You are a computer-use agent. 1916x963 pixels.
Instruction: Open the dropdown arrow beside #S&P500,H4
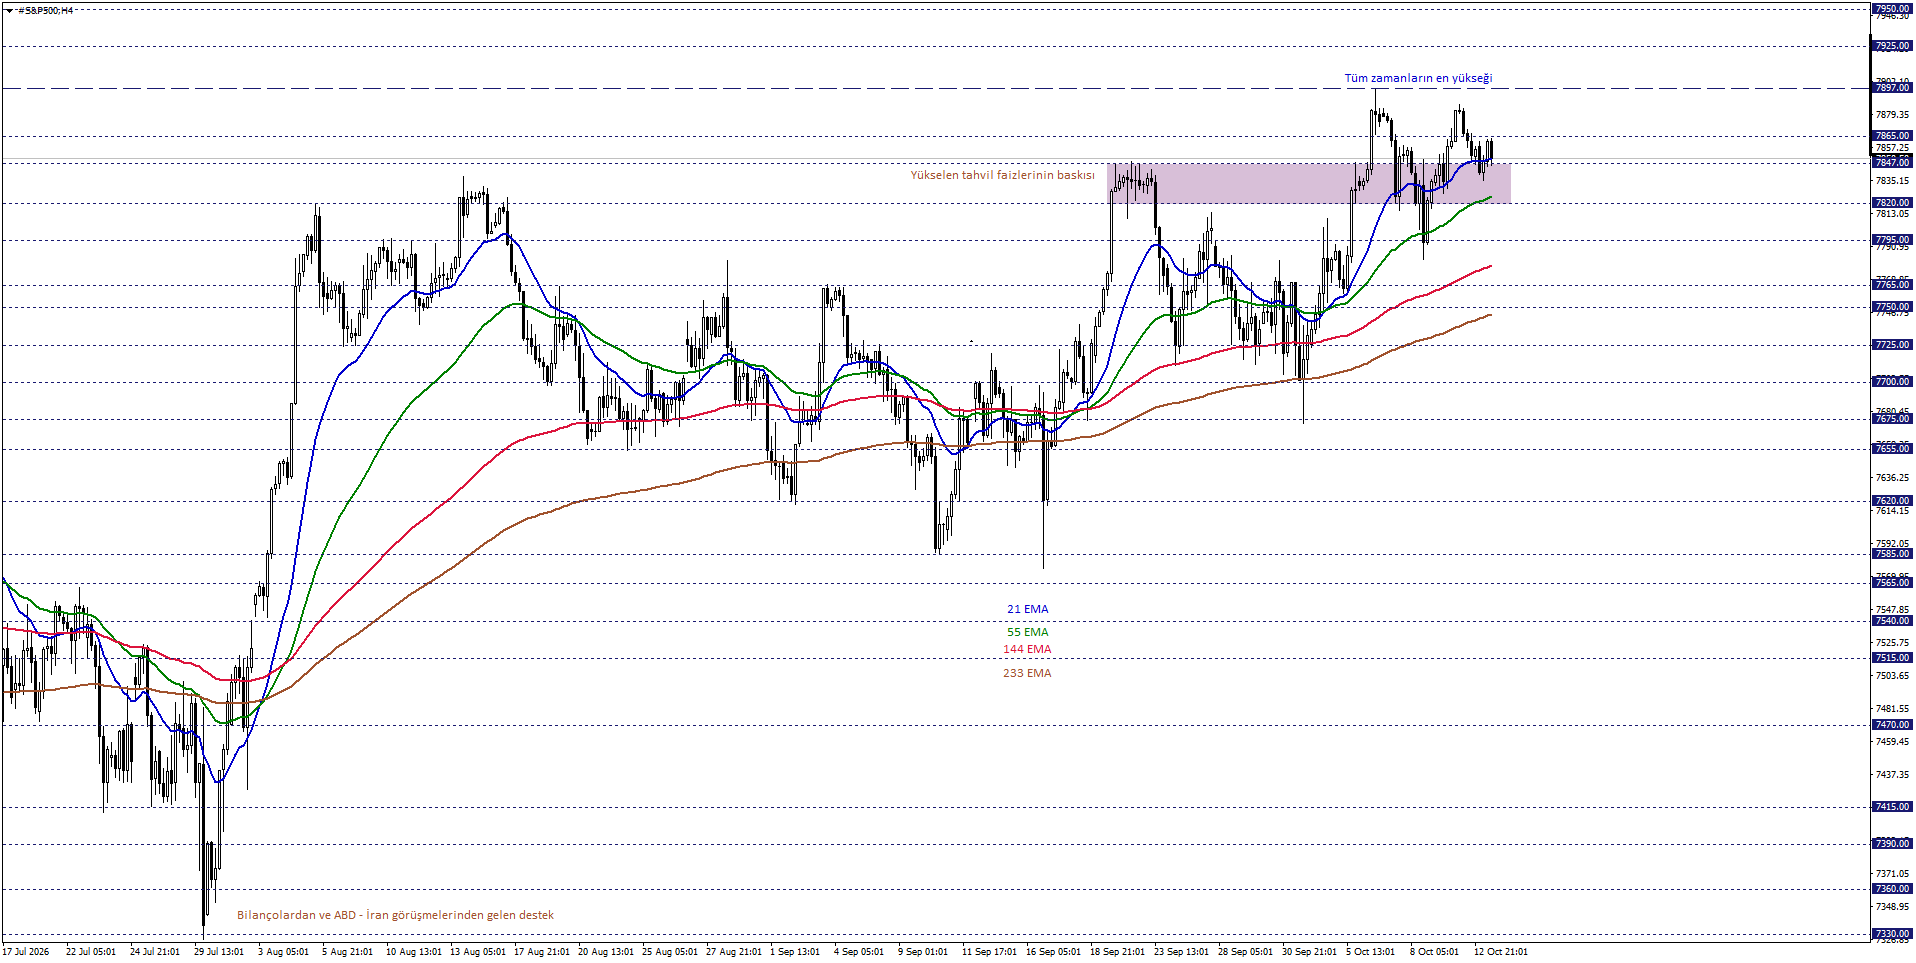[x=9, y=10]
